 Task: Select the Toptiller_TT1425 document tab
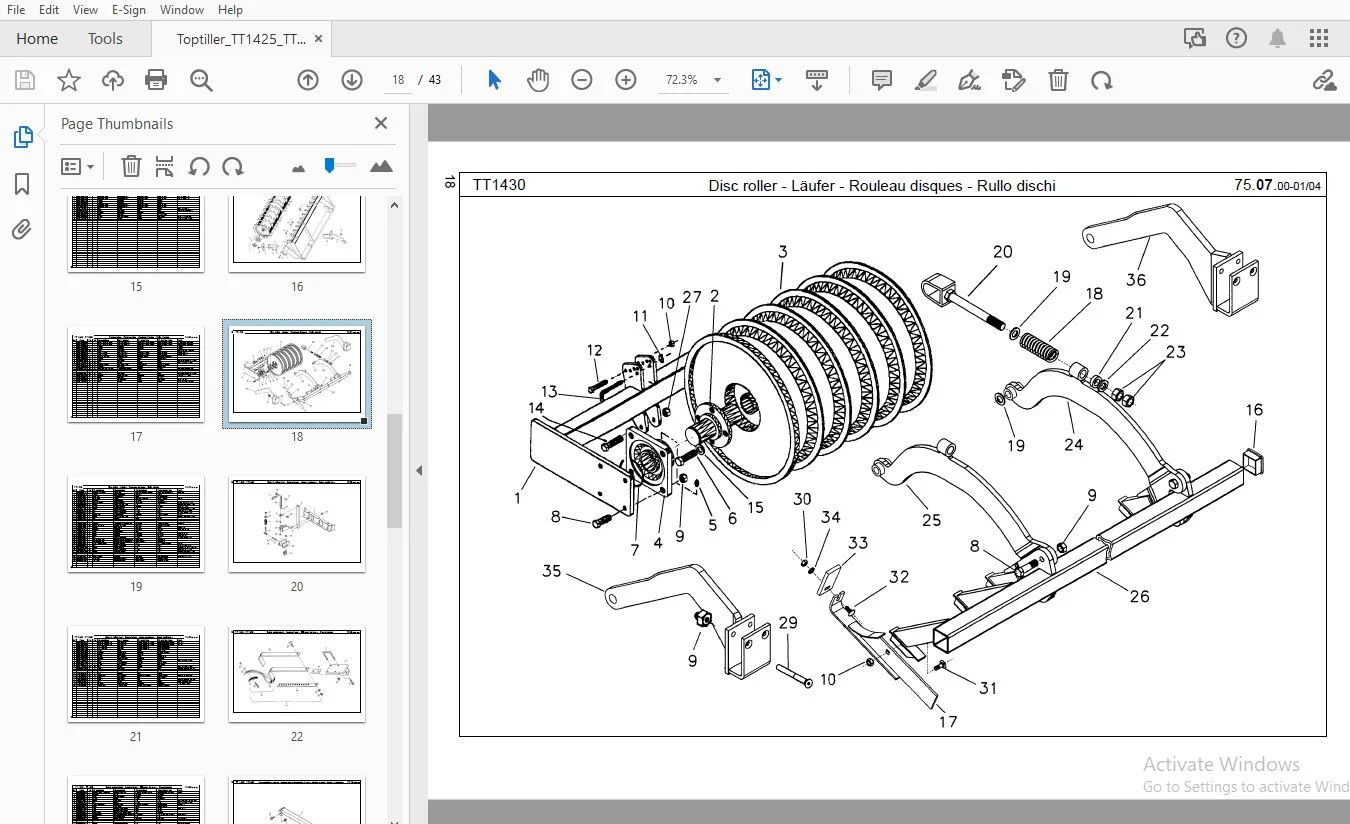(241, 39)
